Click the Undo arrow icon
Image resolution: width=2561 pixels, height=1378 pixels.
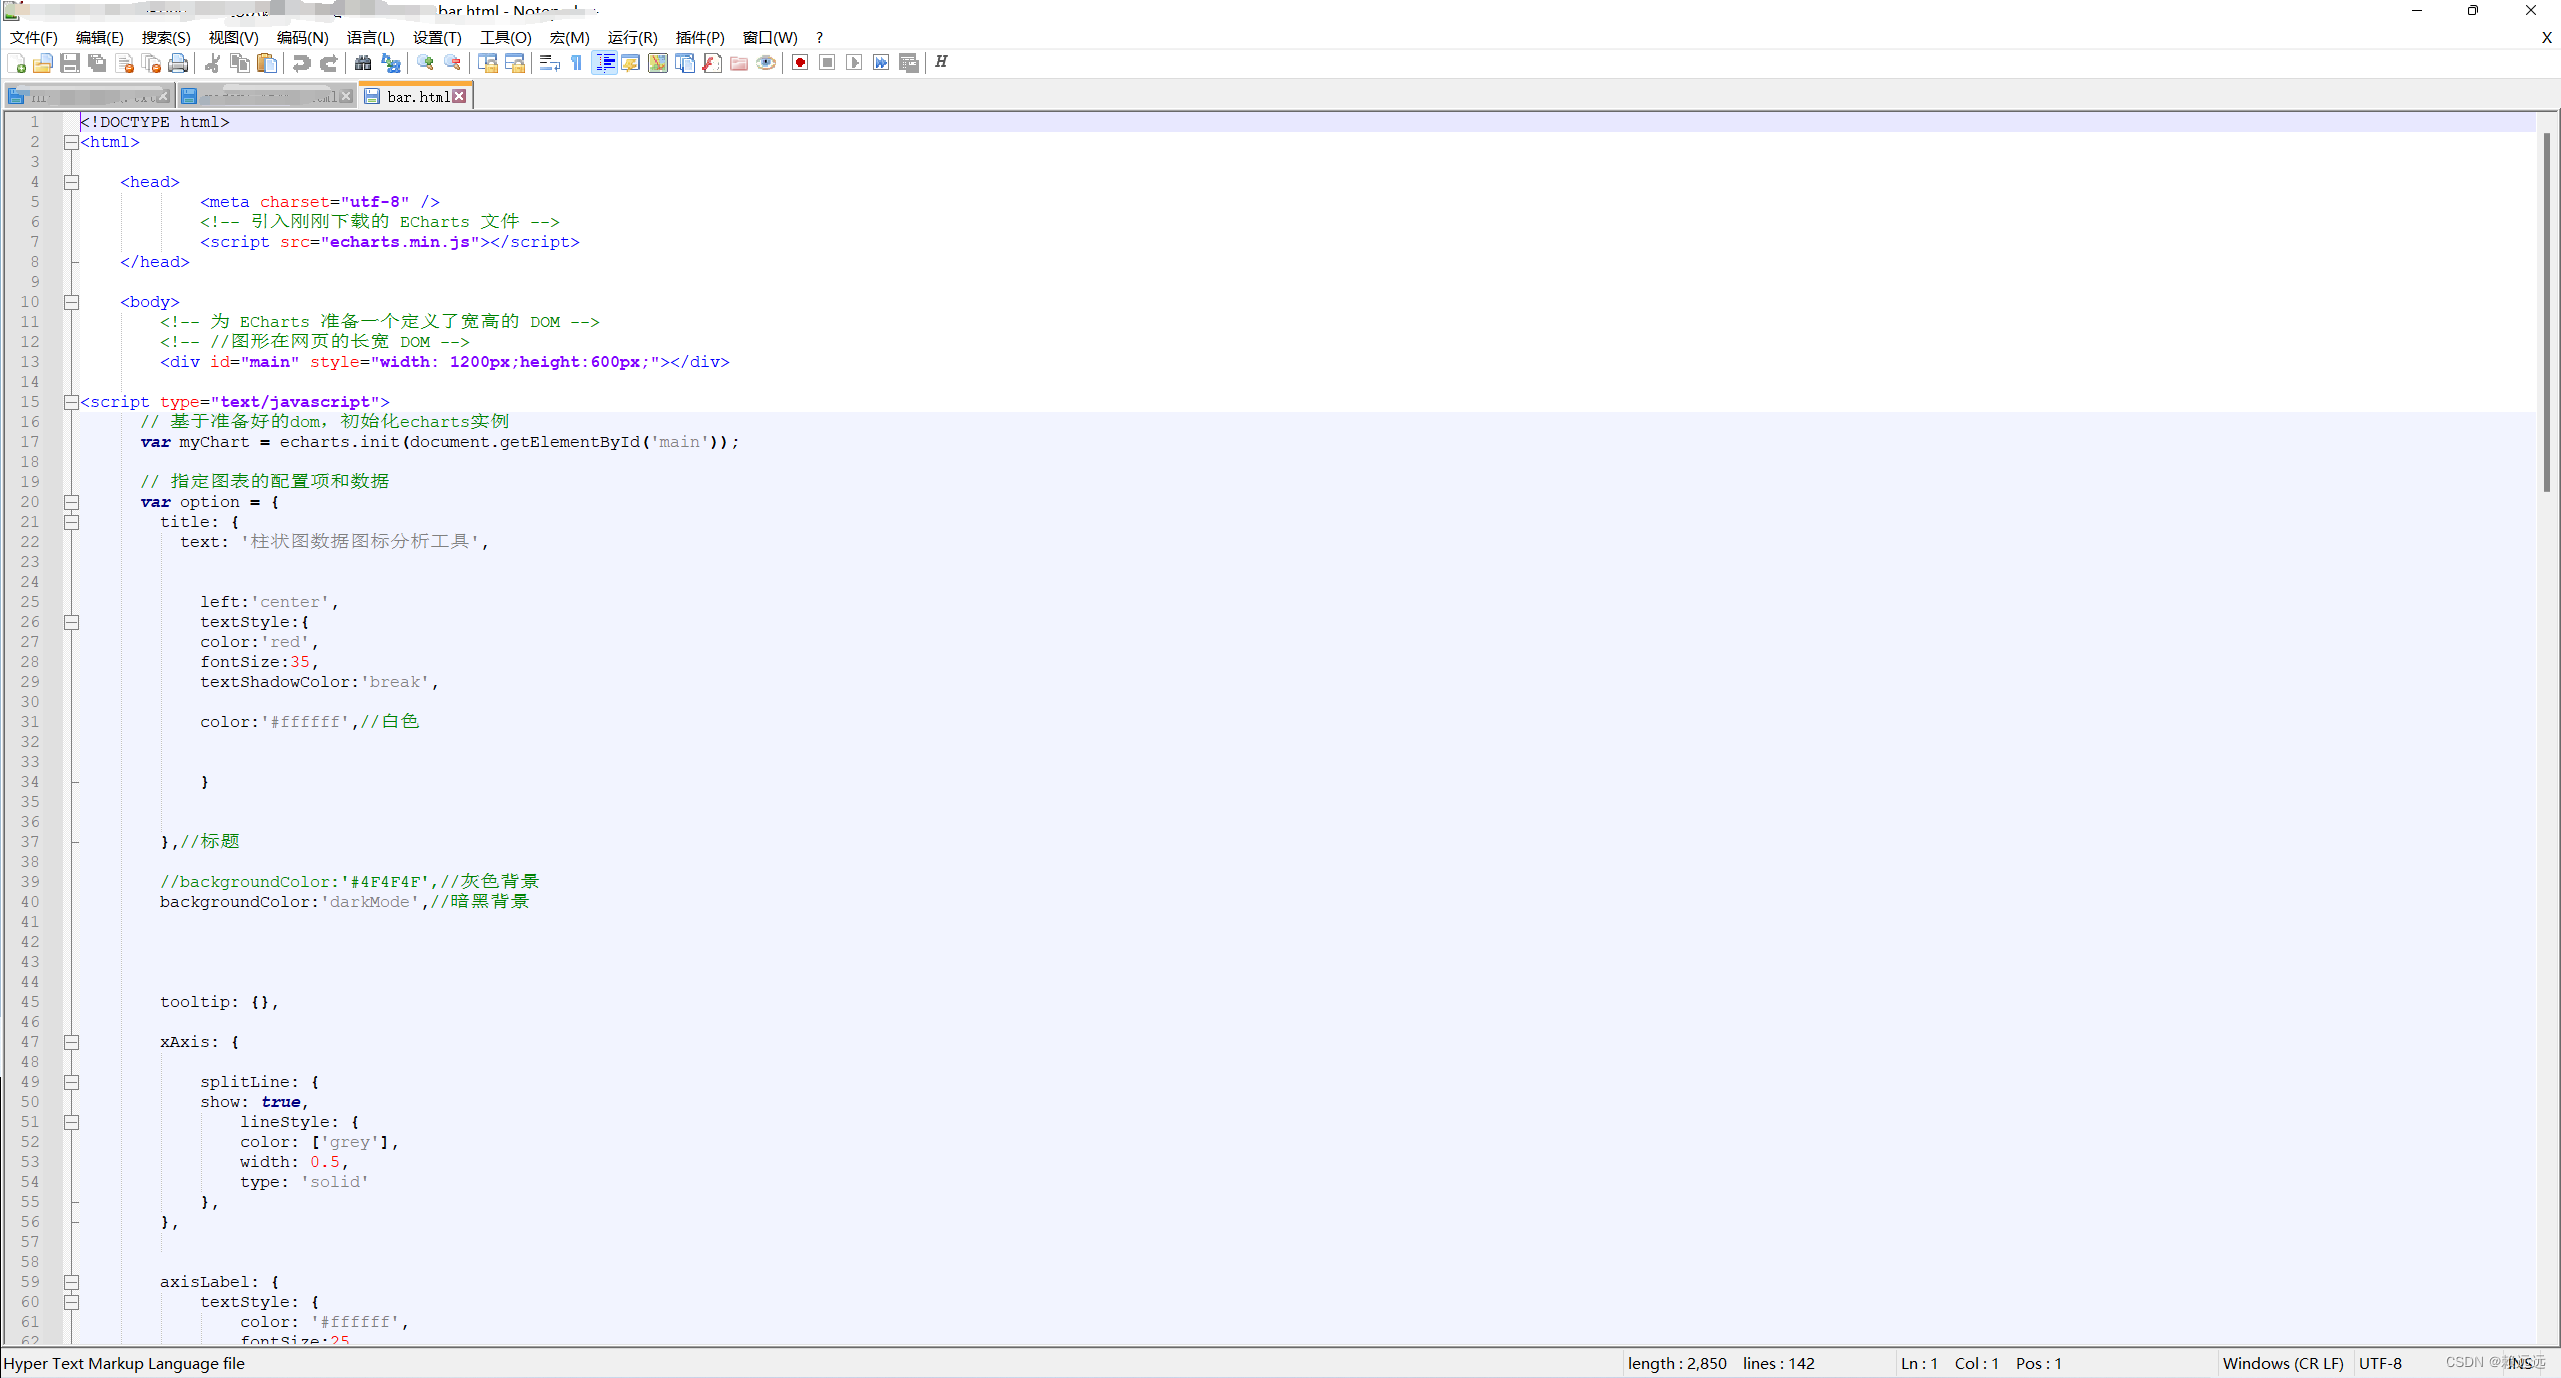[301, 63]
